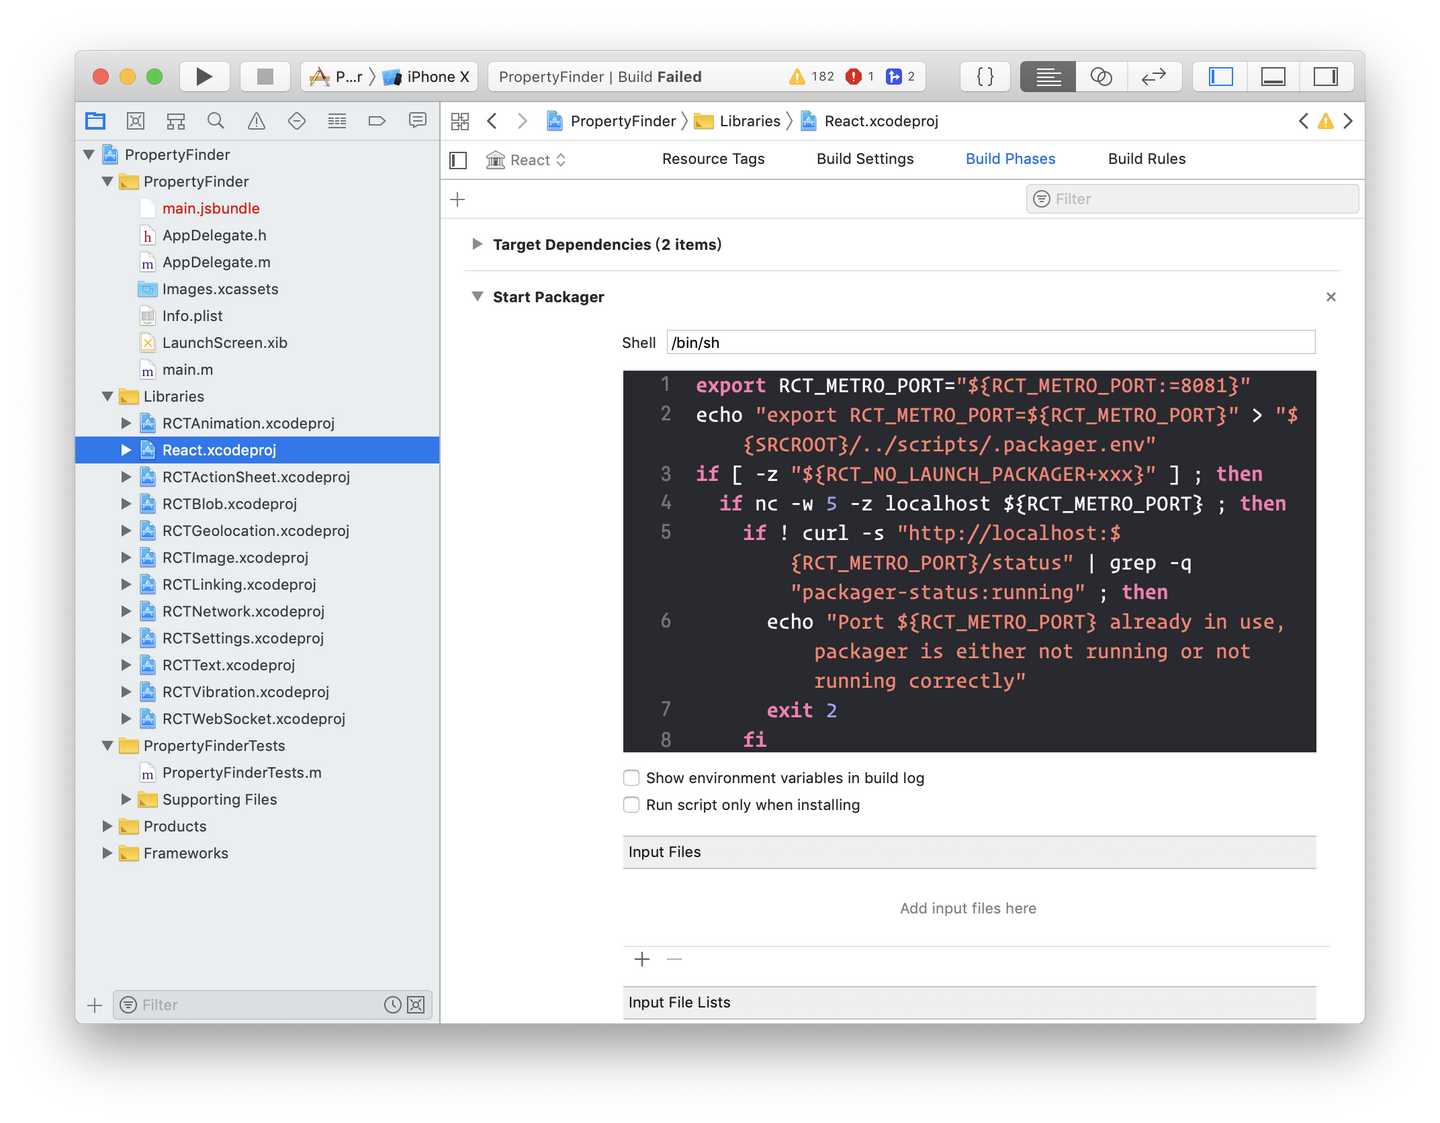Open the Breakpoint navigator
This screenshot has height=1123, width=1440.
pos(377,120)
